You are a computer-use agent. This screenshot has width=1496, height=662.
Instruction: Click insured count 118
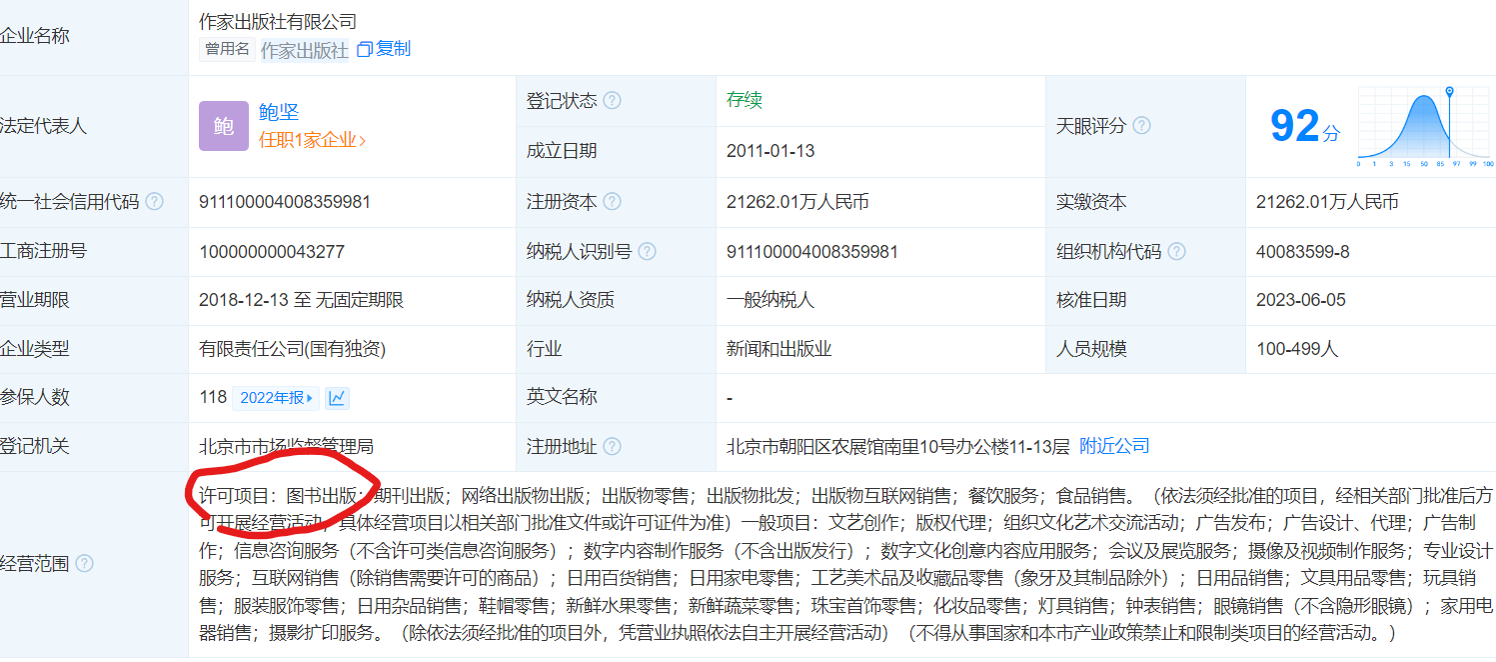pyautogui.click(x=213, y=397)
